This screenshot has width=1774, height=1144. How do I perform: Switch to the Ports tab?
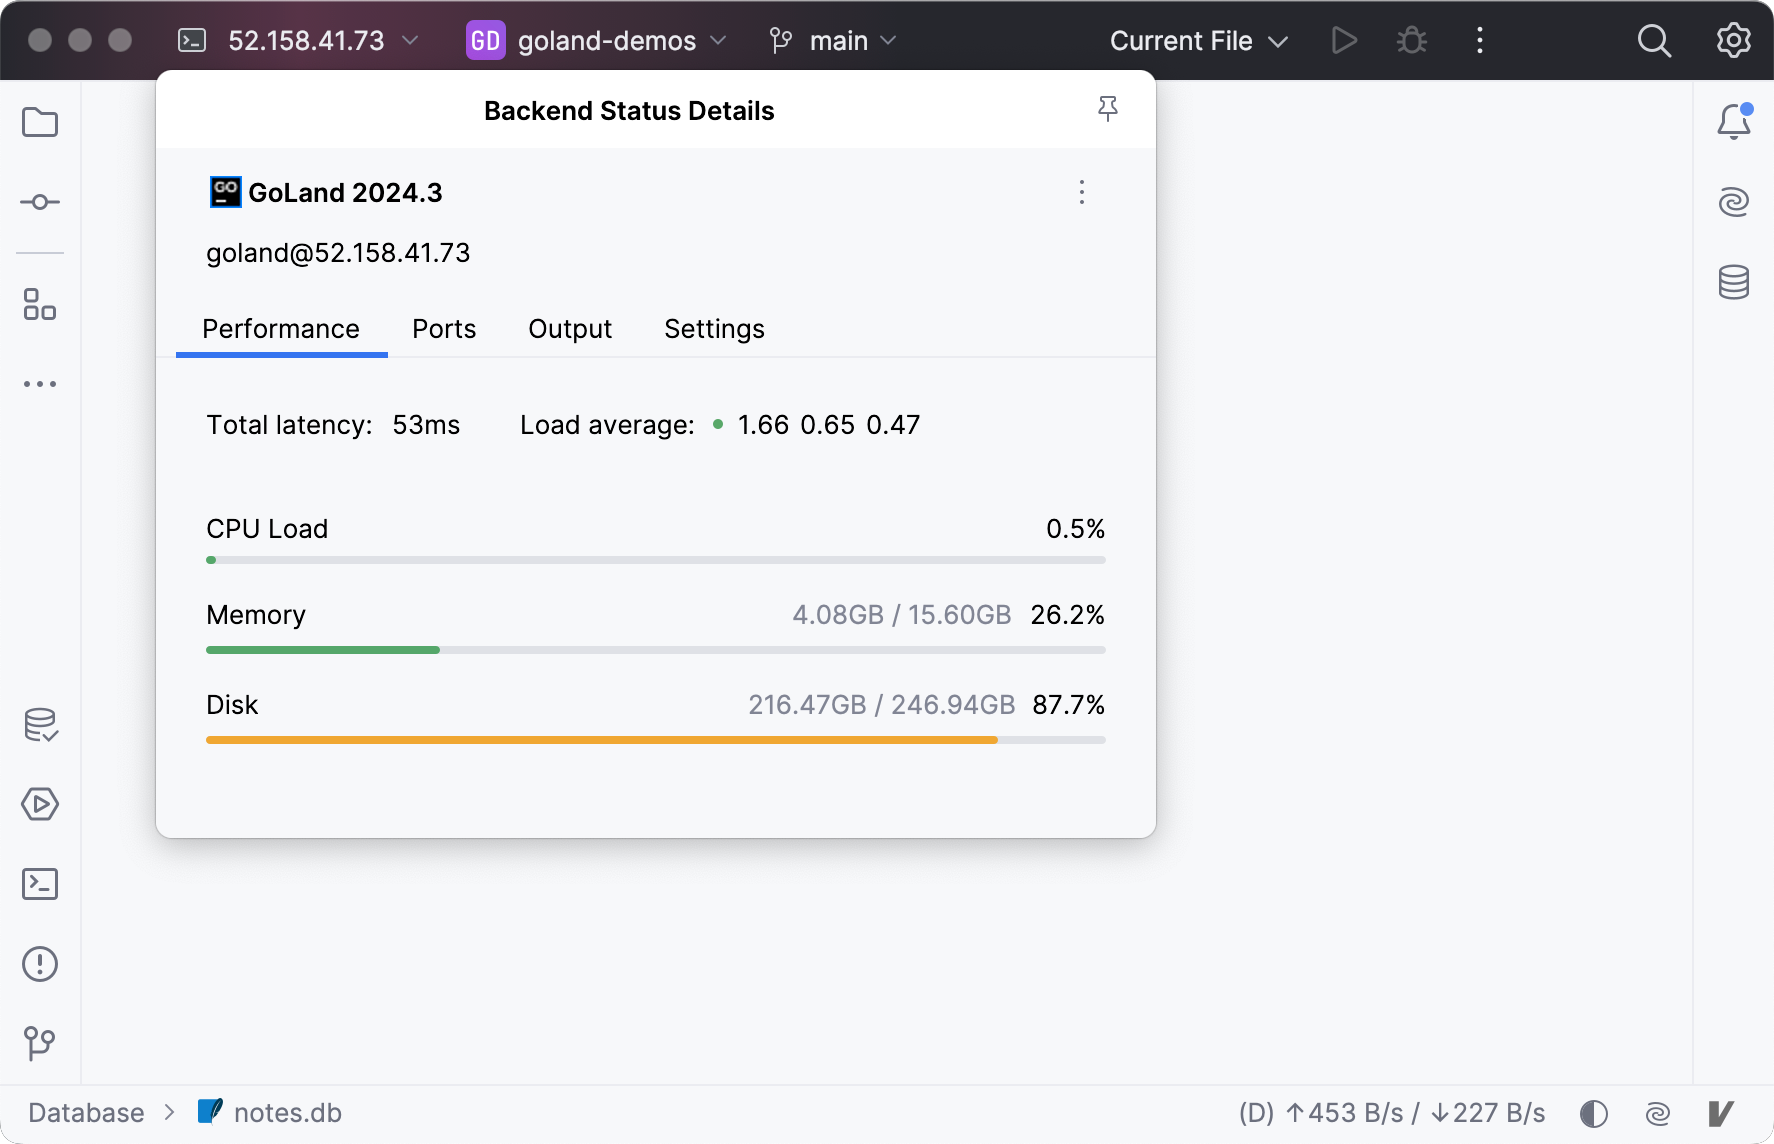pos(444,329)
